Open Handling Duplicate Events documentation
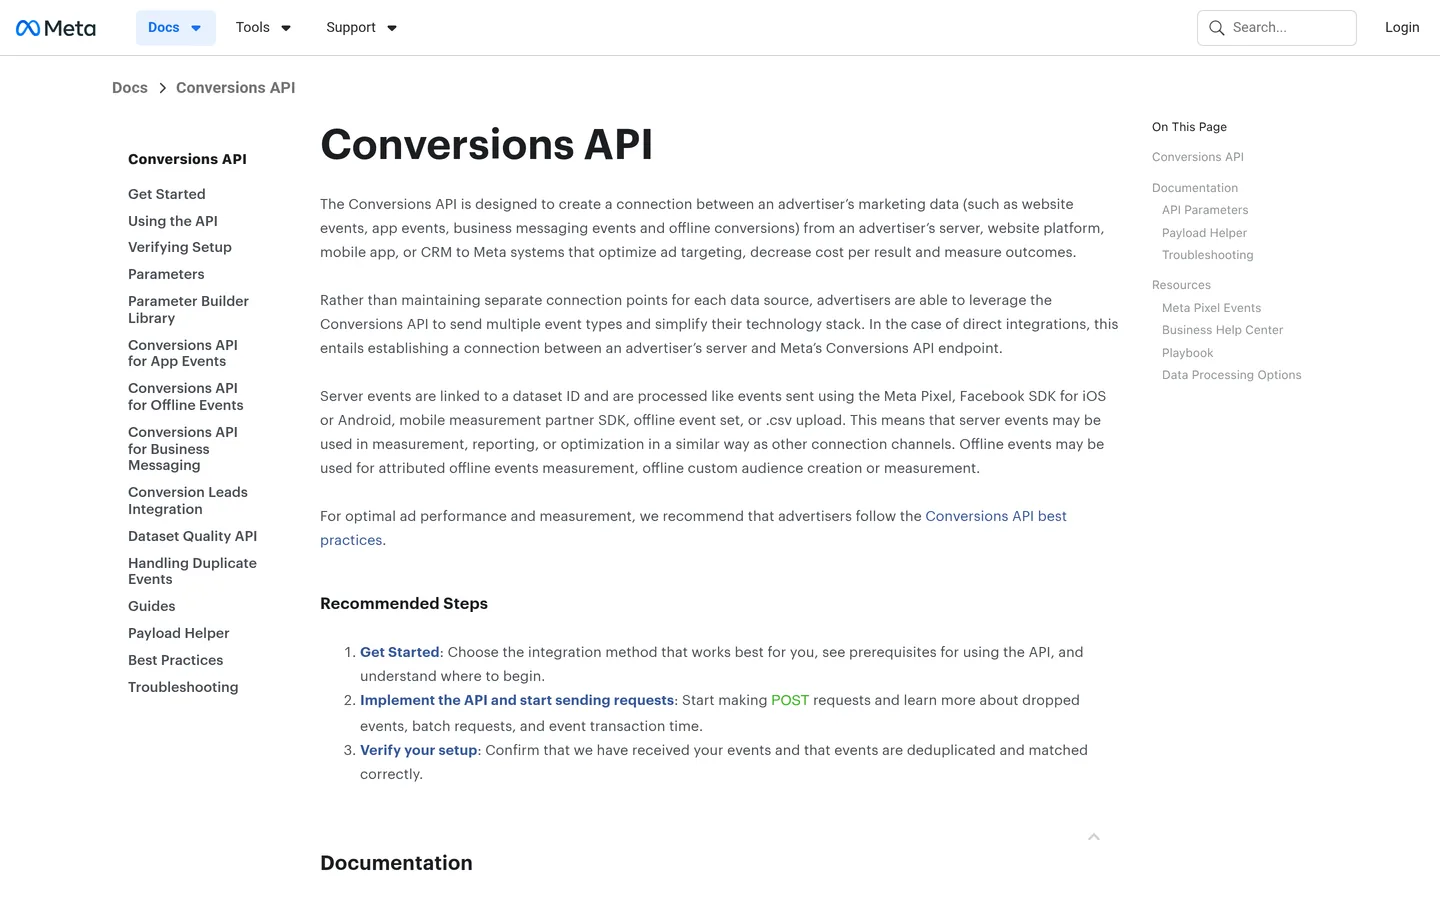 (192, 571)
